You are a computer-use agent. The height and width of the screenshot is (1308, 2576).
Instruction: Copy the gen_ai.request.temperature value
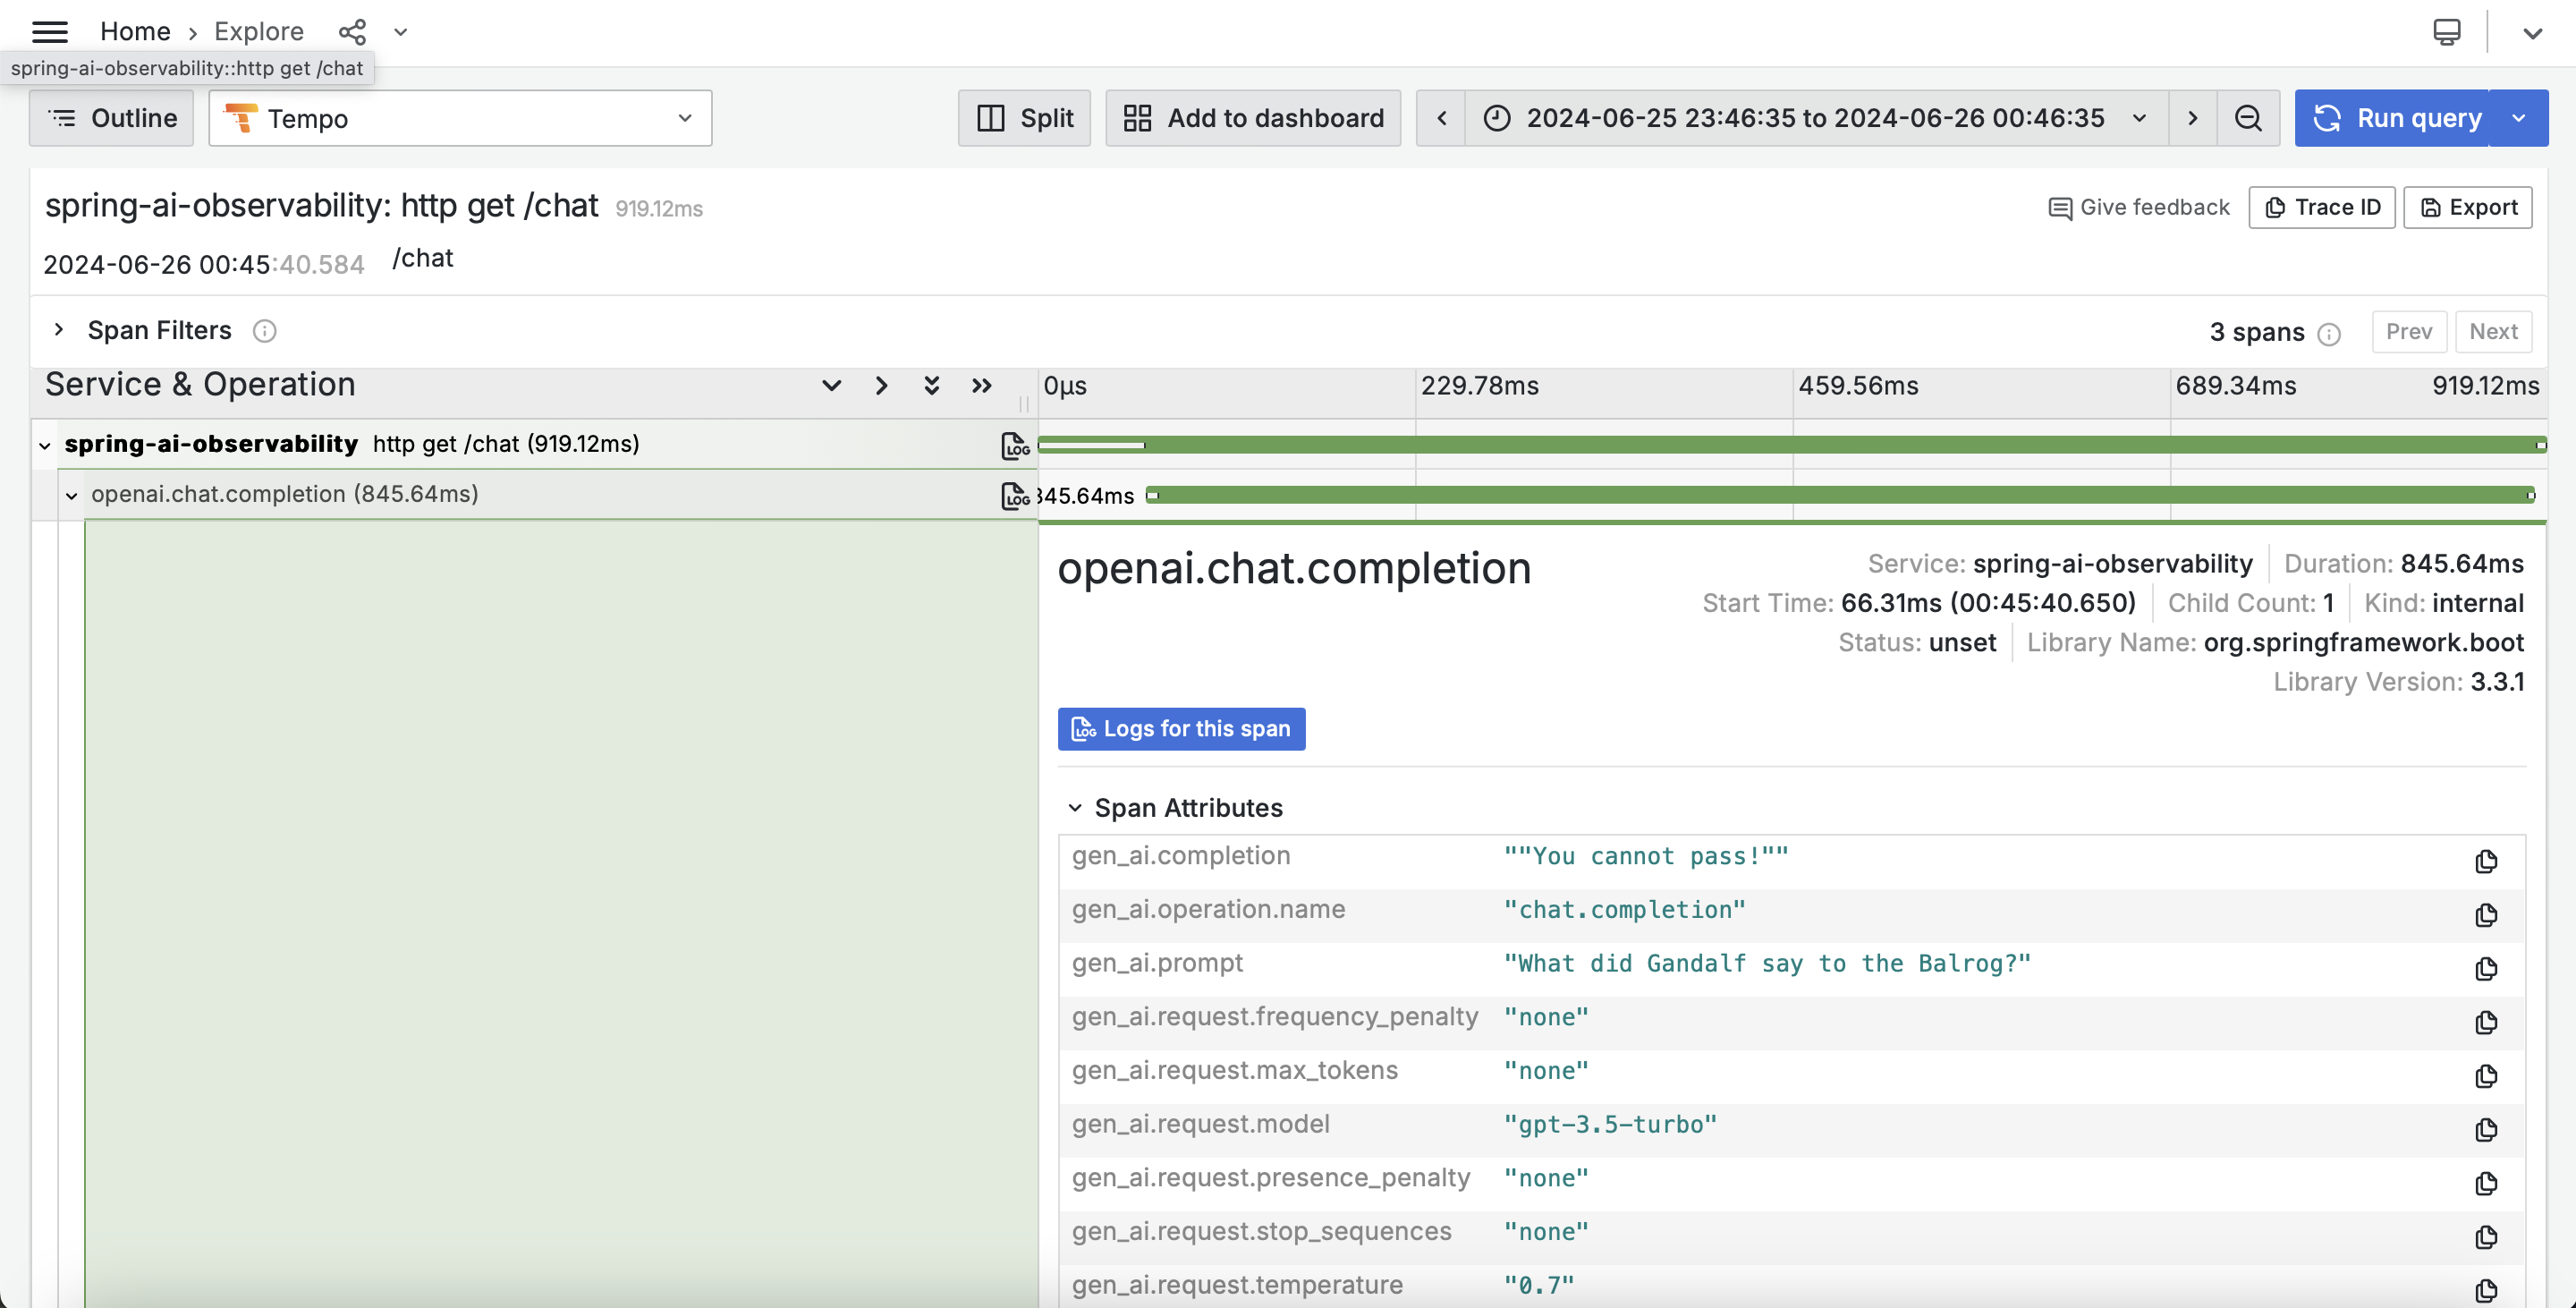click(2486, 1290)
